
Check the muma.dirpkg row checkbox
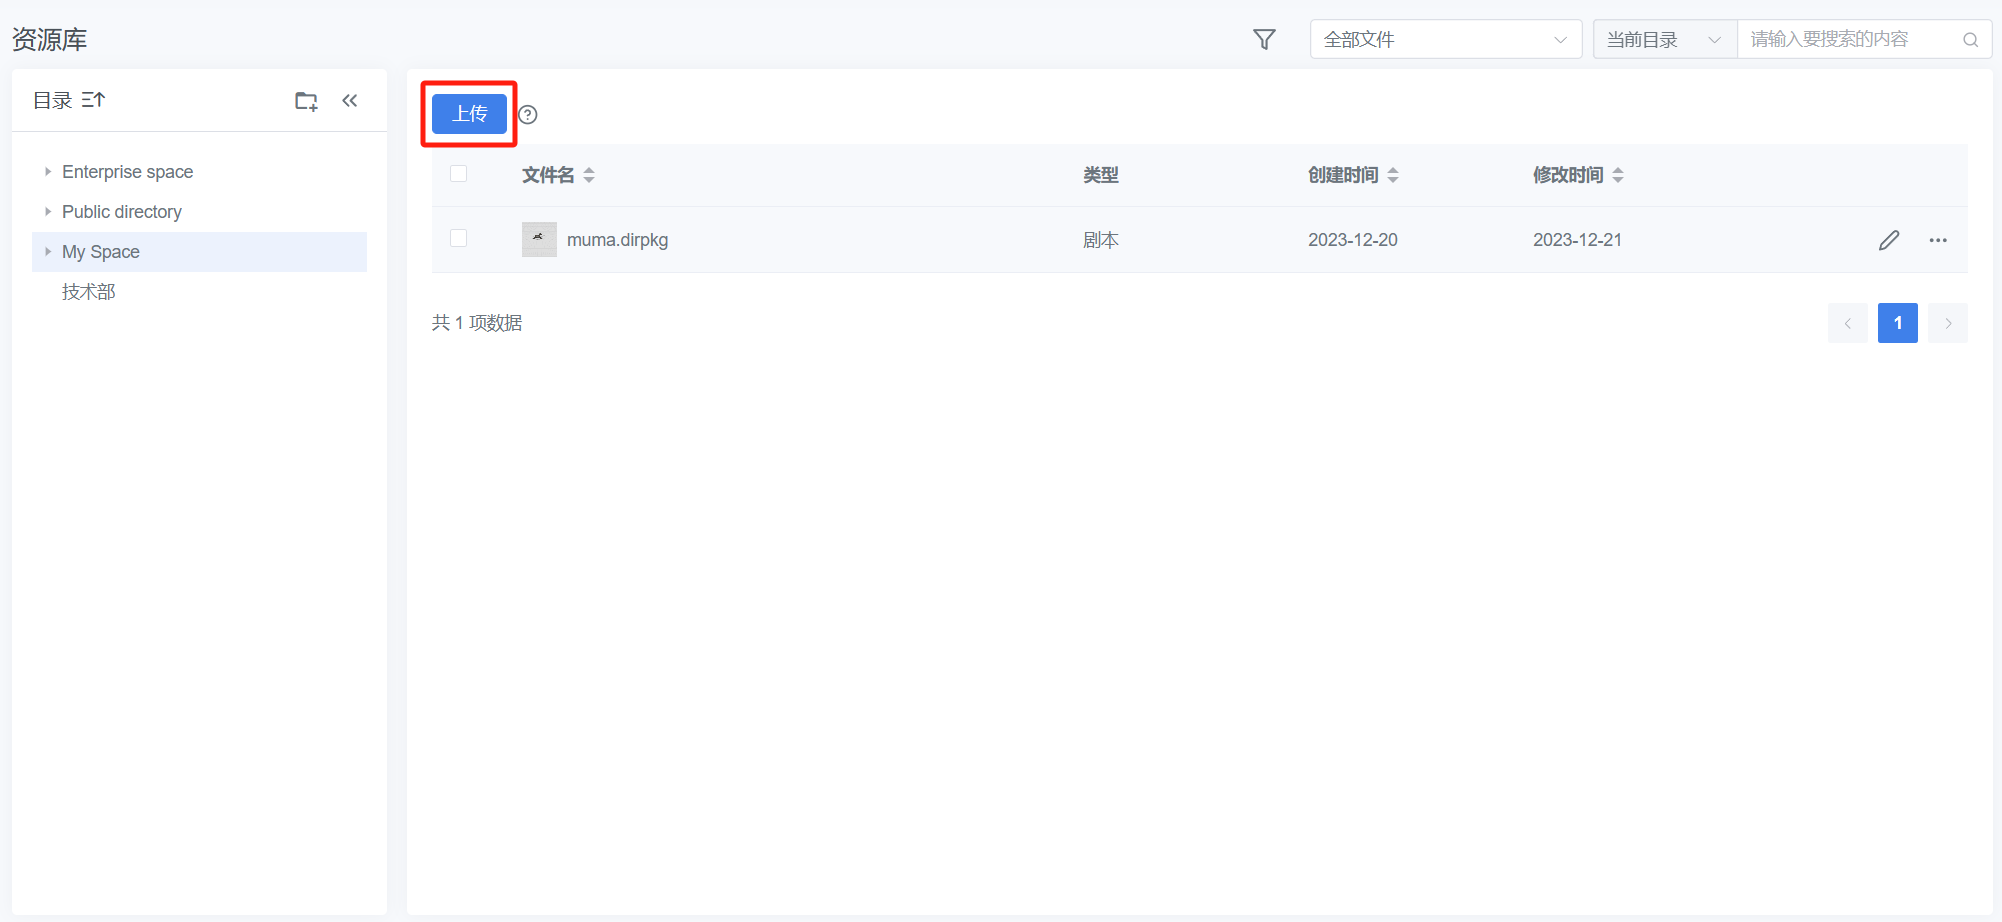pos(459,238)
